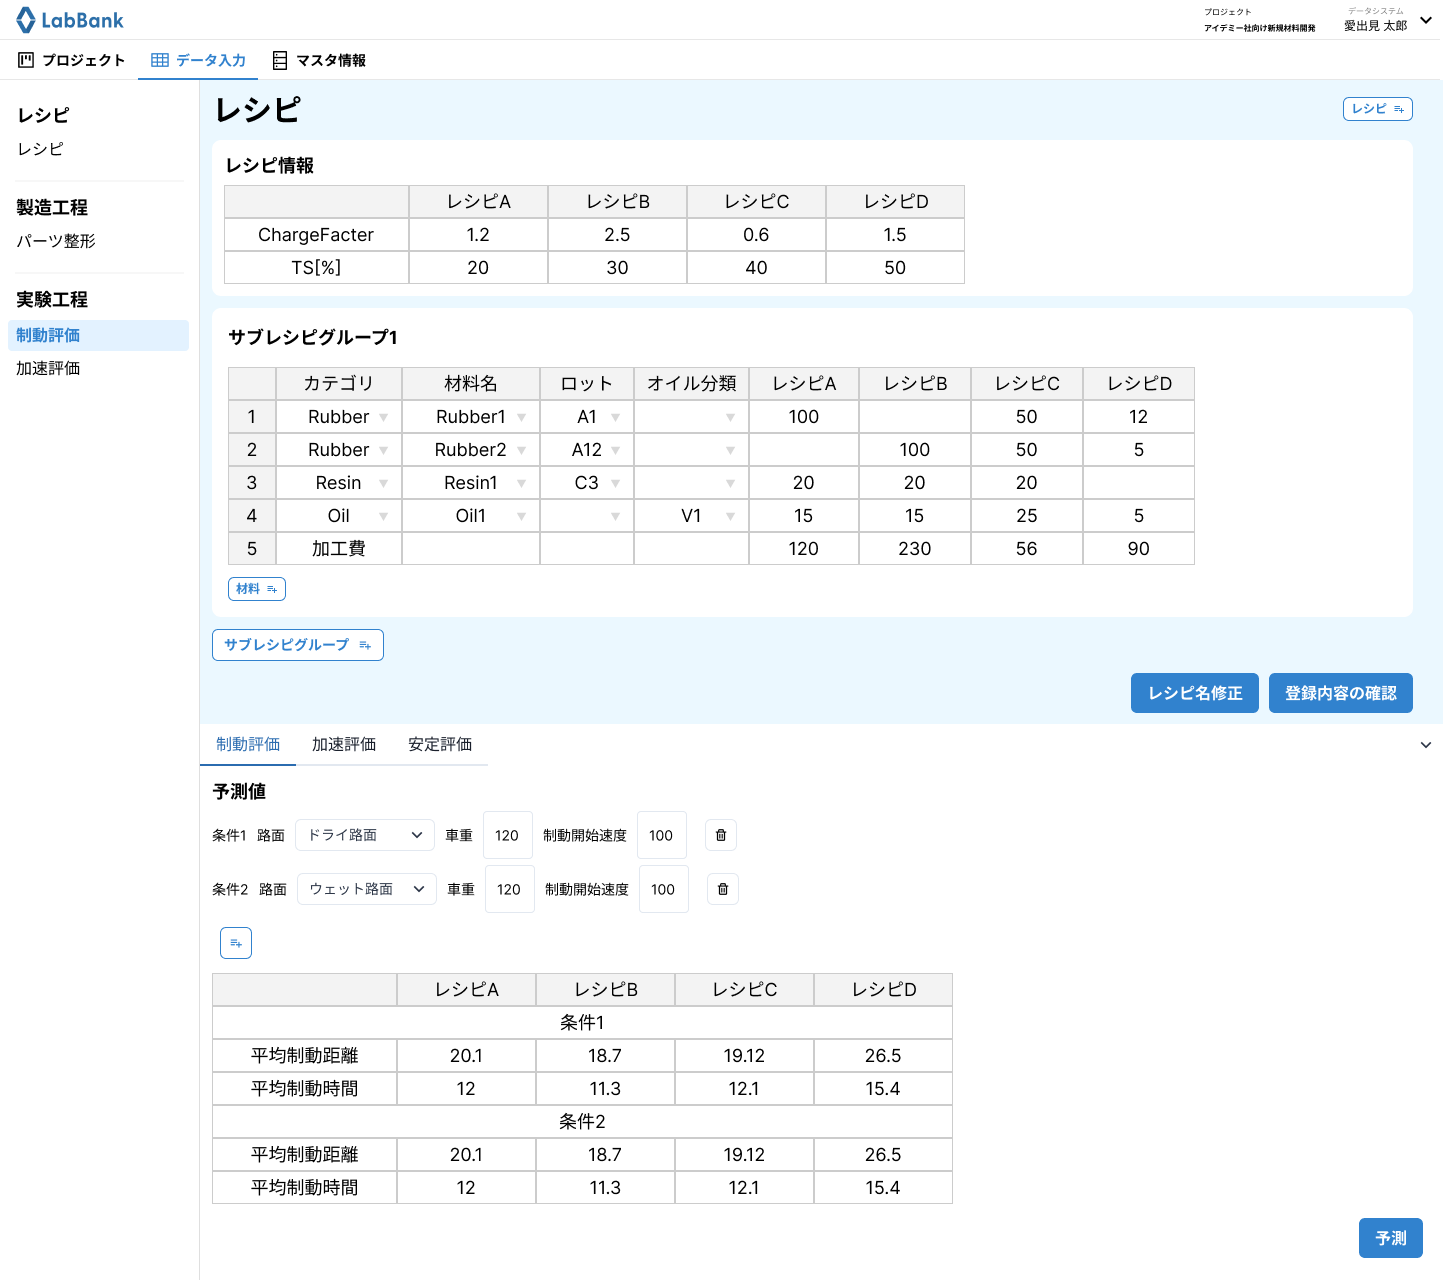Viewport: 1443px width, 1280px height.
Task: Open category dropdown in row 1 Rubber
Action: coord(383,417)
